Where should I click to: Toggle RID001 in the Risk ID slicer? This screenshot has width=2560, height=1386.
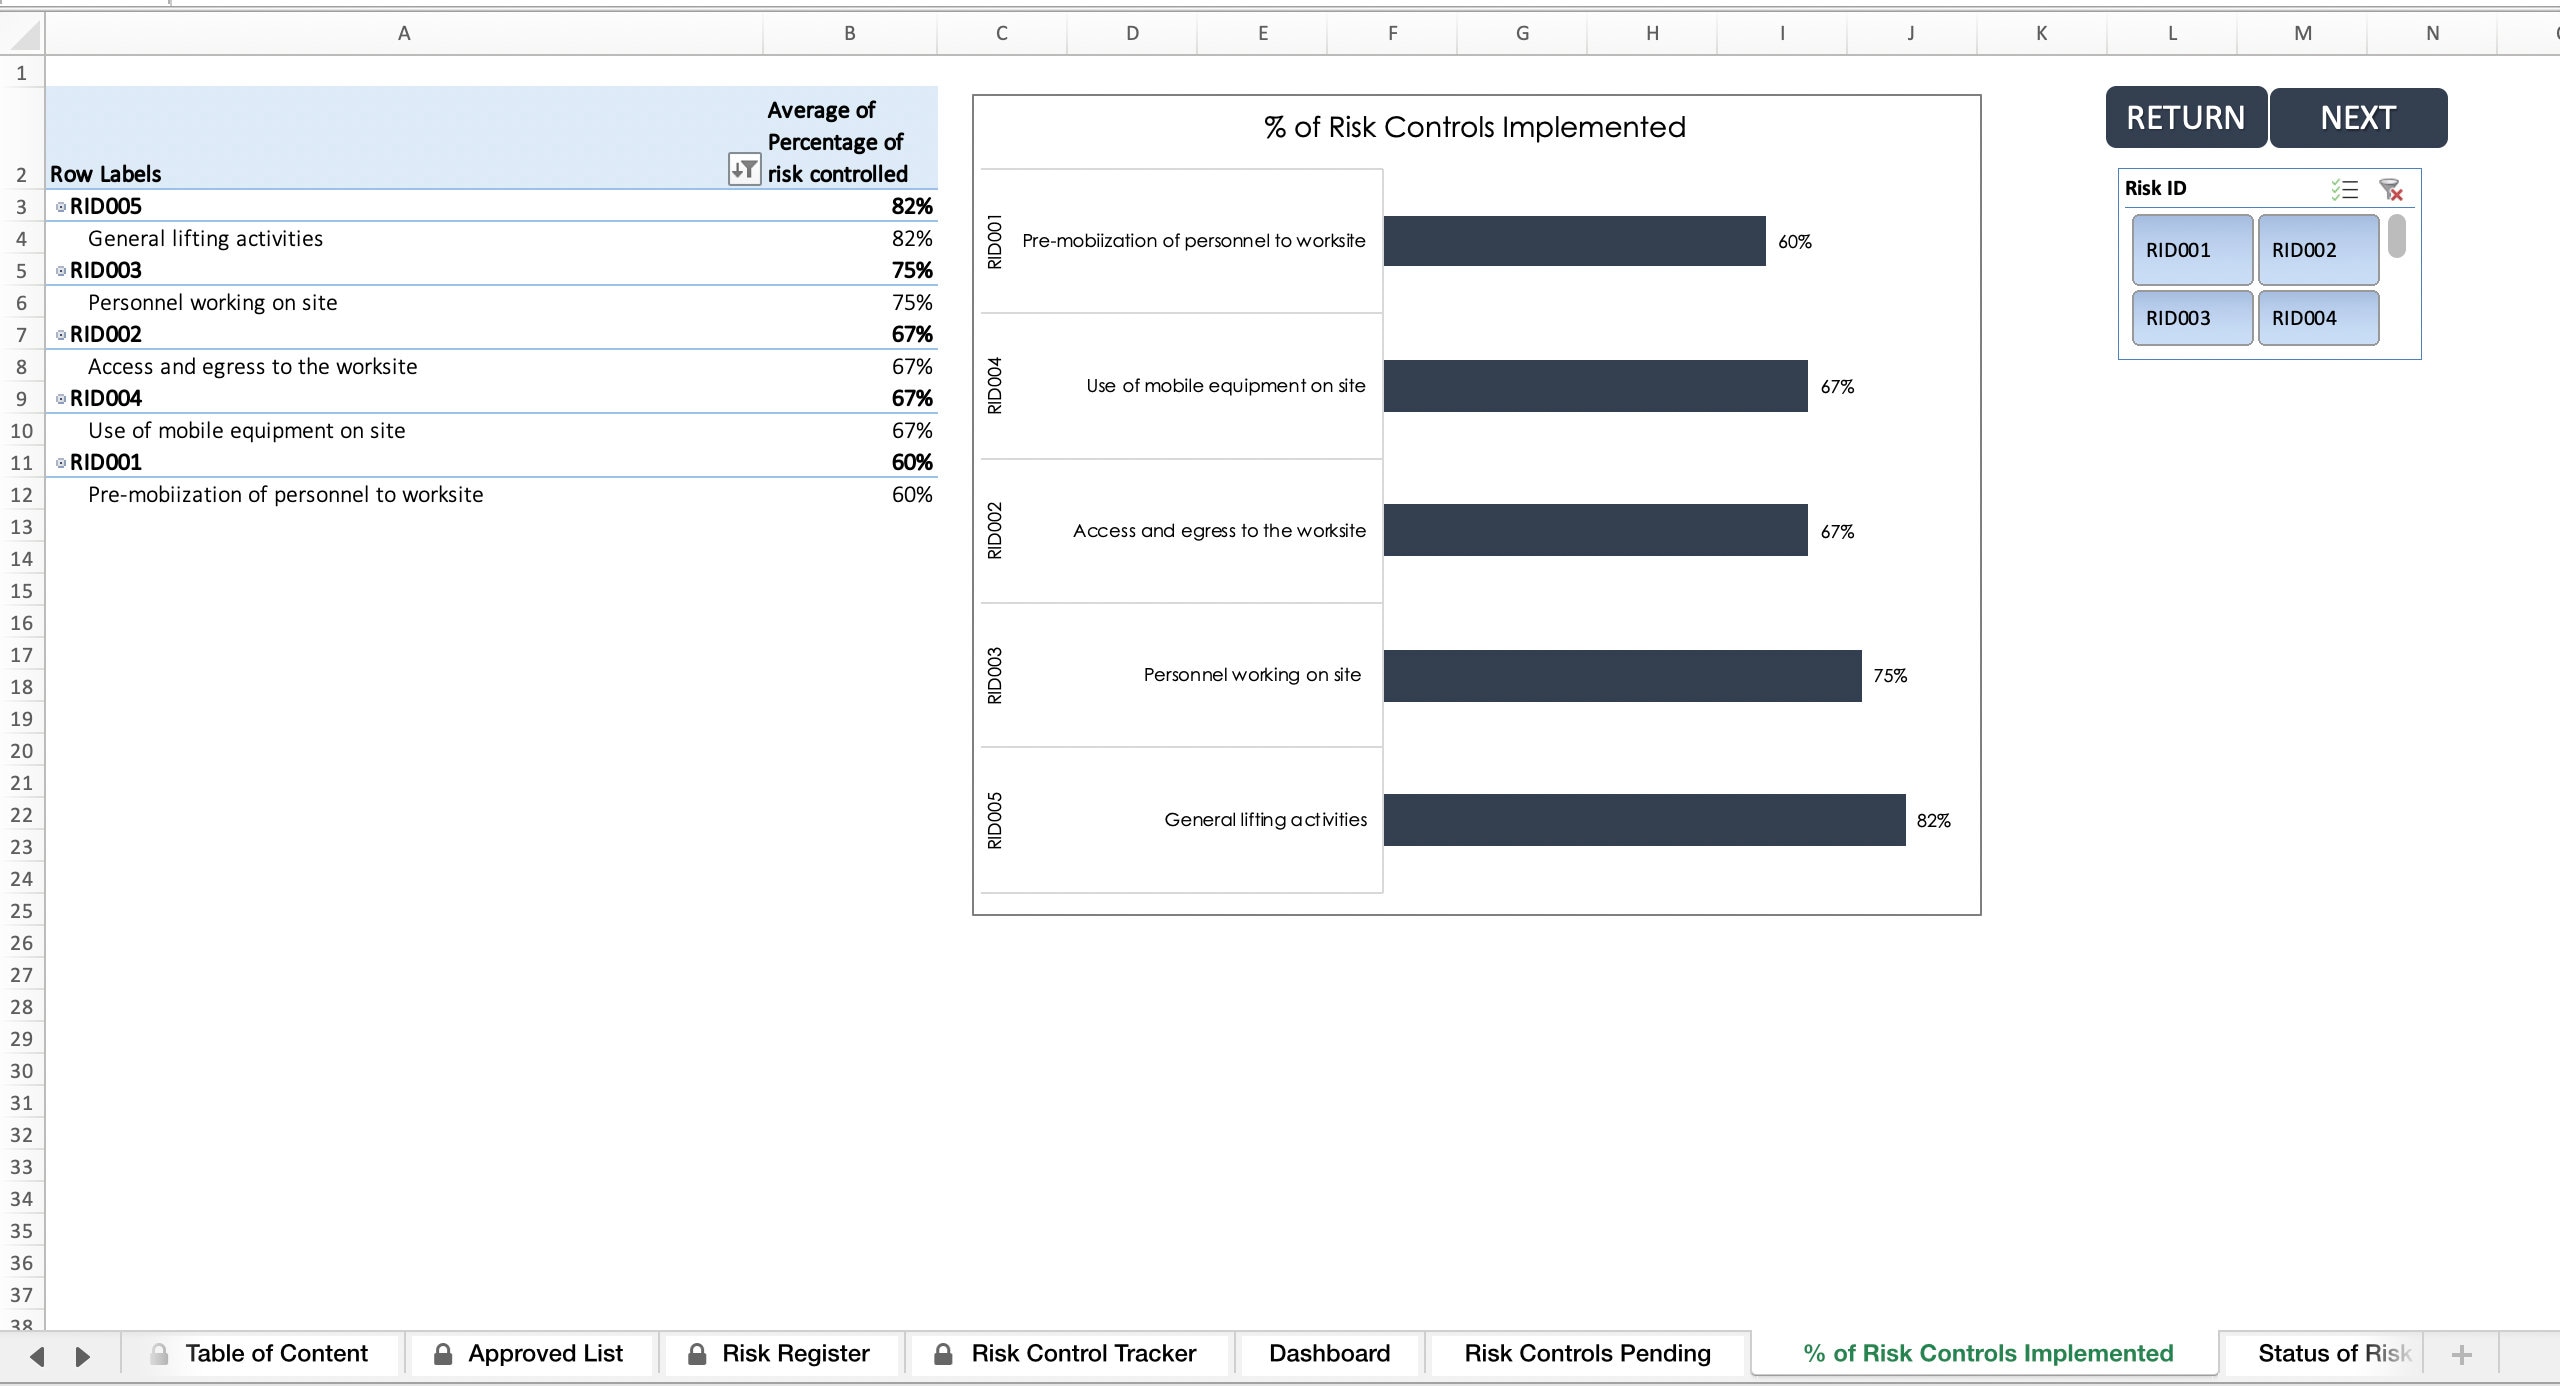[2190, 250]
